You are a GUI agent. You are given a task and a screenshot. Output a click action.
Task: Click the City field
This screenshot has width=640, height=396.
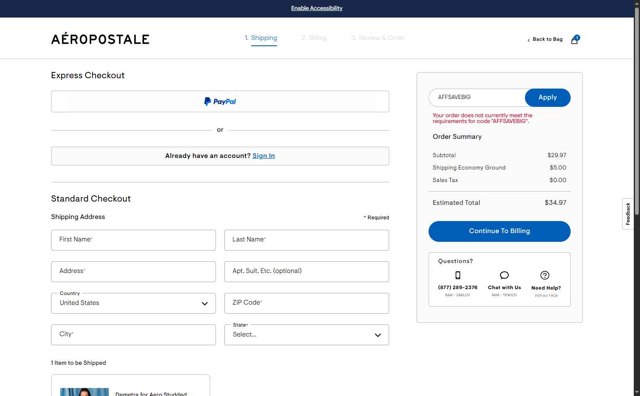pyautogui.click(x=133, y=335)
